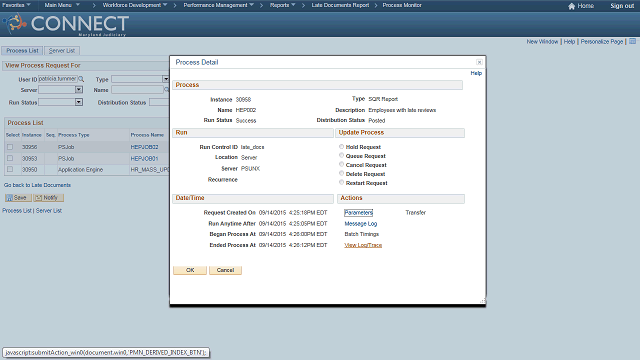This screenshot has width=640, height=360.
Task: Open New Window link
Action: (542, 42)
